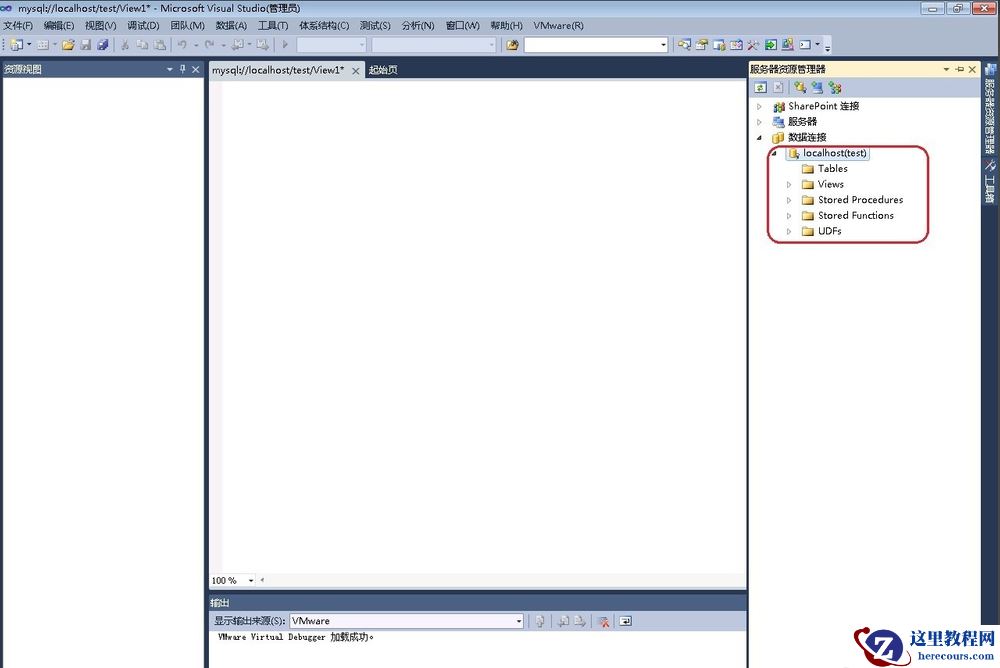The width and height of the screenshot is (1000, 668).
Task: Open the 编辑(E) menu
Action: pyautogui.click(x=59, y=26)
